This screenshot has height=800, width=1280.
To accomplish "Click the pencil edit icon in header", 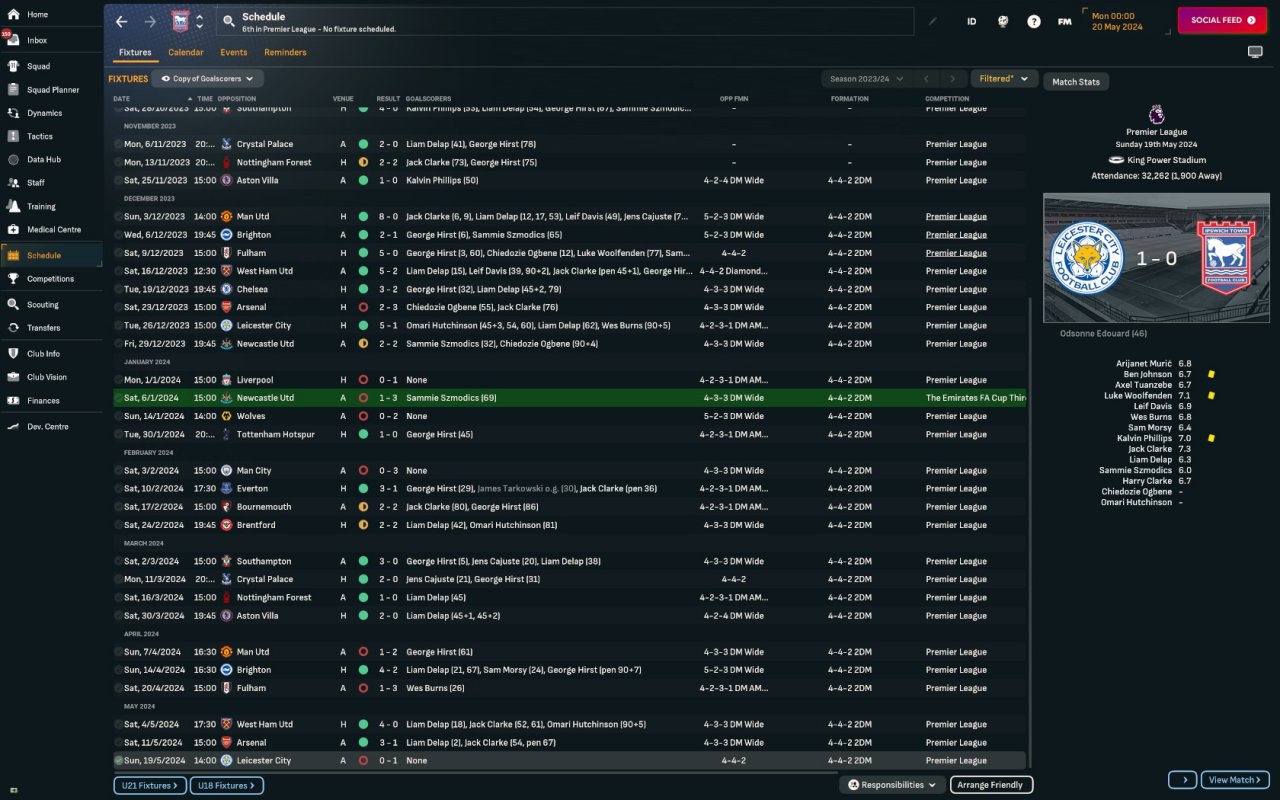I will pos(933,21).
